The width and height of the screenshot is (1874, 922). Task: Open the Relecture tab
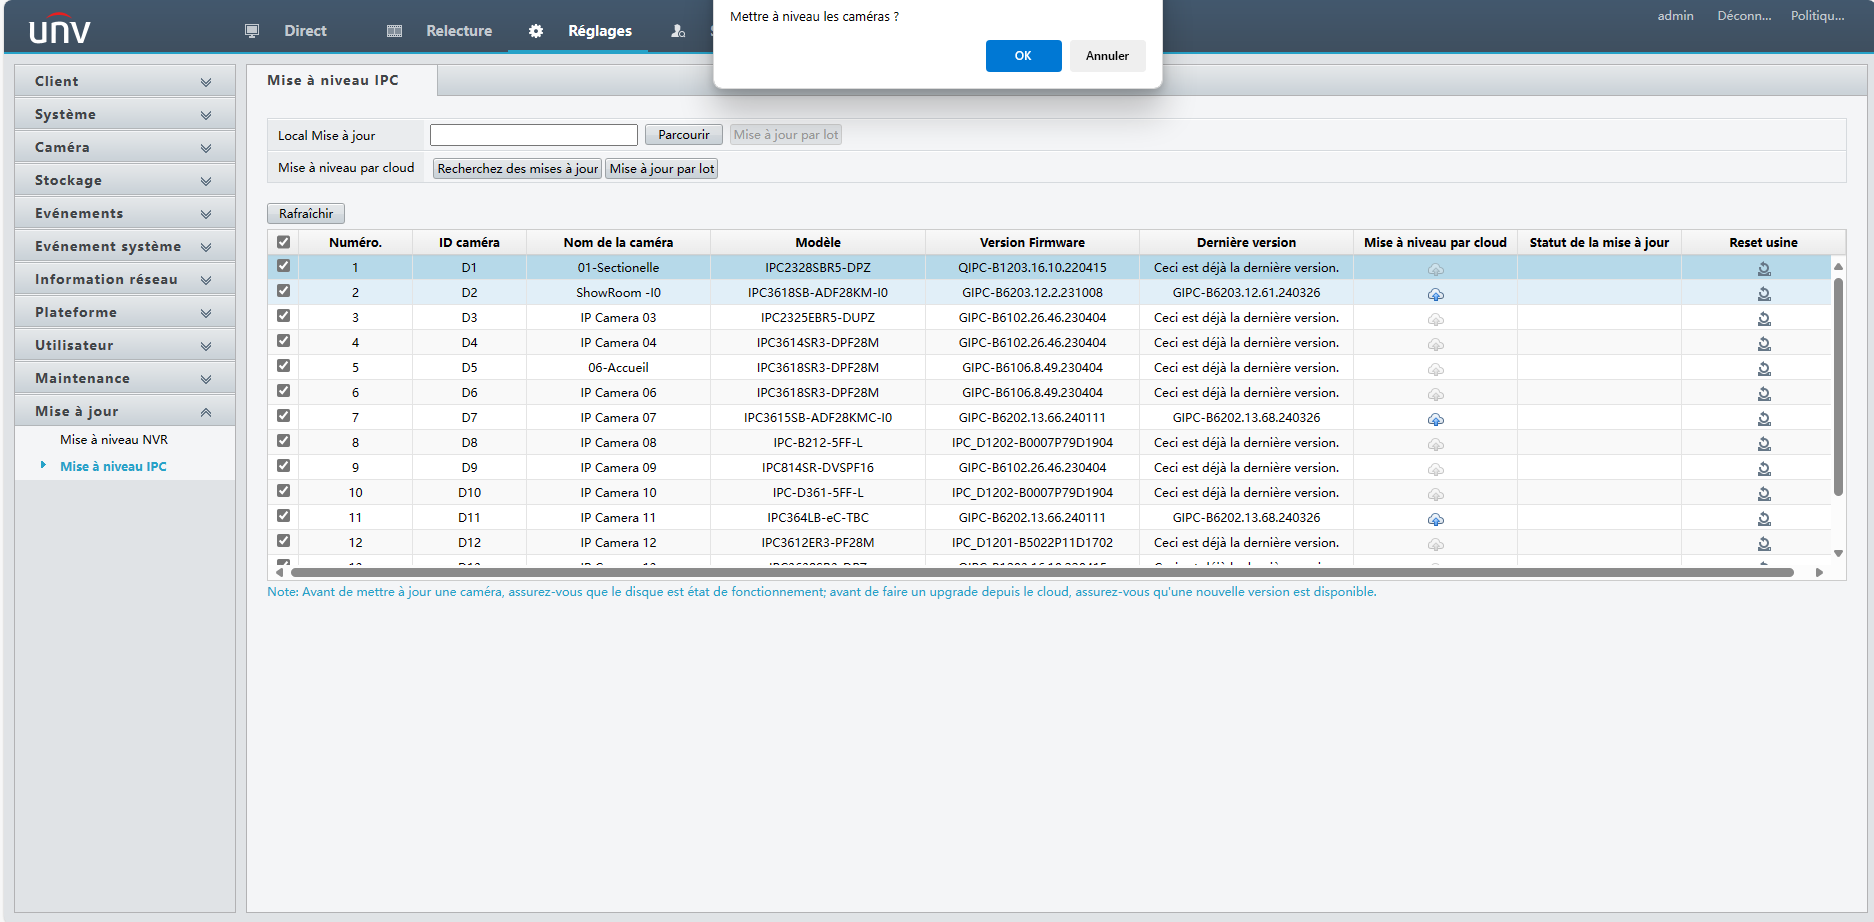[458, 31]
